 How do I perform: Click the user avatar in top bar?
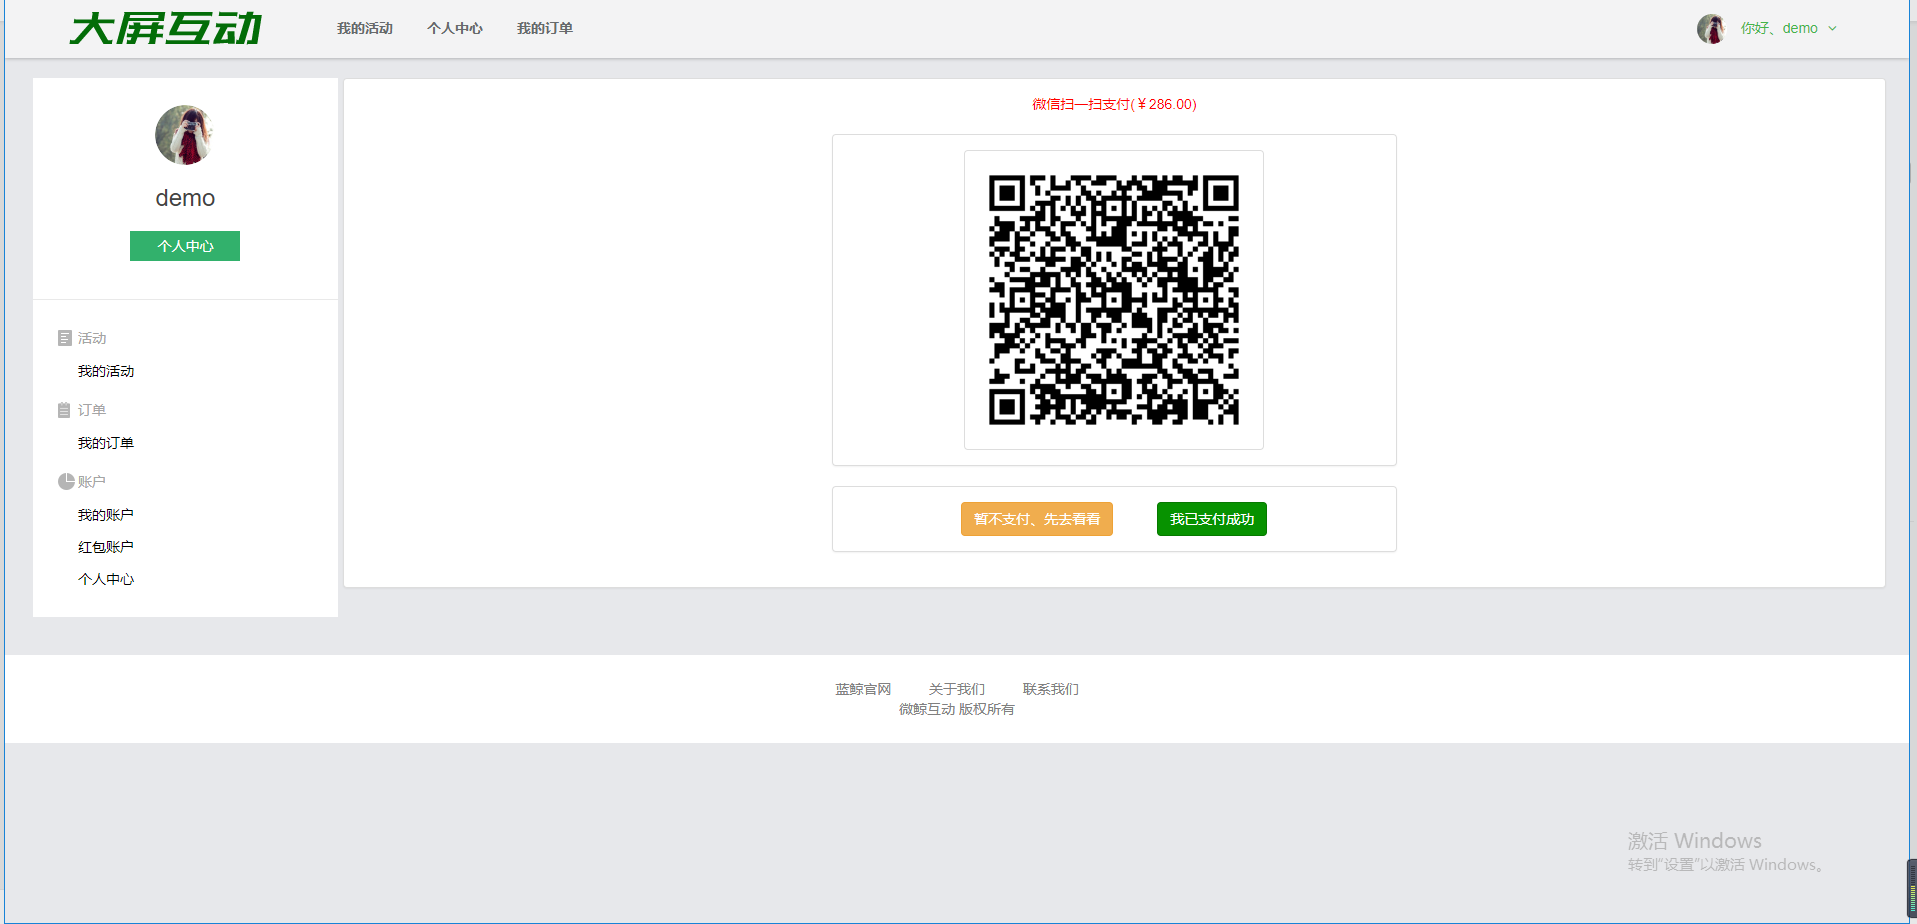coord(1710,29)
